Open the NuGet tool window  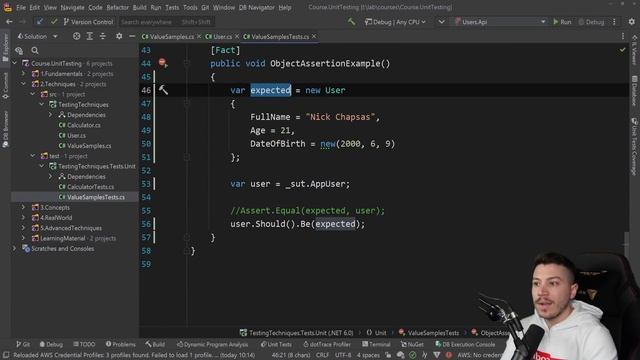412,344
